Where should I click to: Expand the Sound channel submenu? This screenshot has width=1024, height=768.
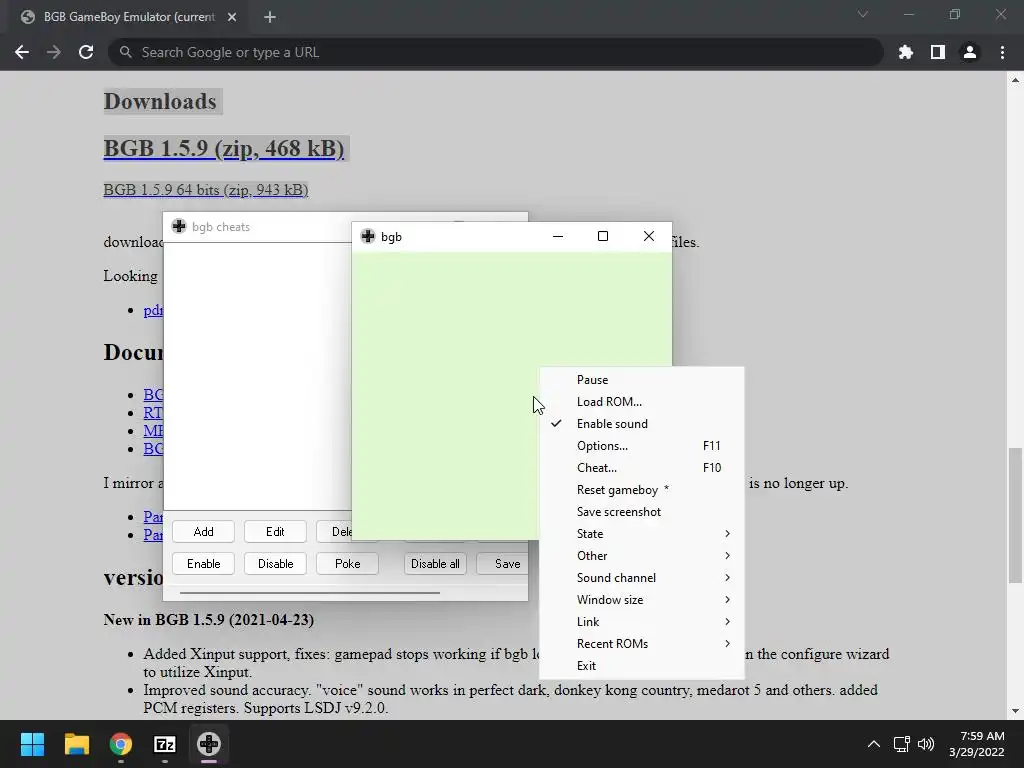[641, 578]
